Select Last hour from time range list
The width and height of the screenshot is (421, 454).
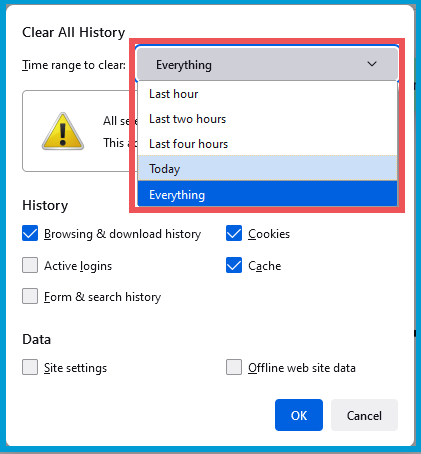point(267,94)
